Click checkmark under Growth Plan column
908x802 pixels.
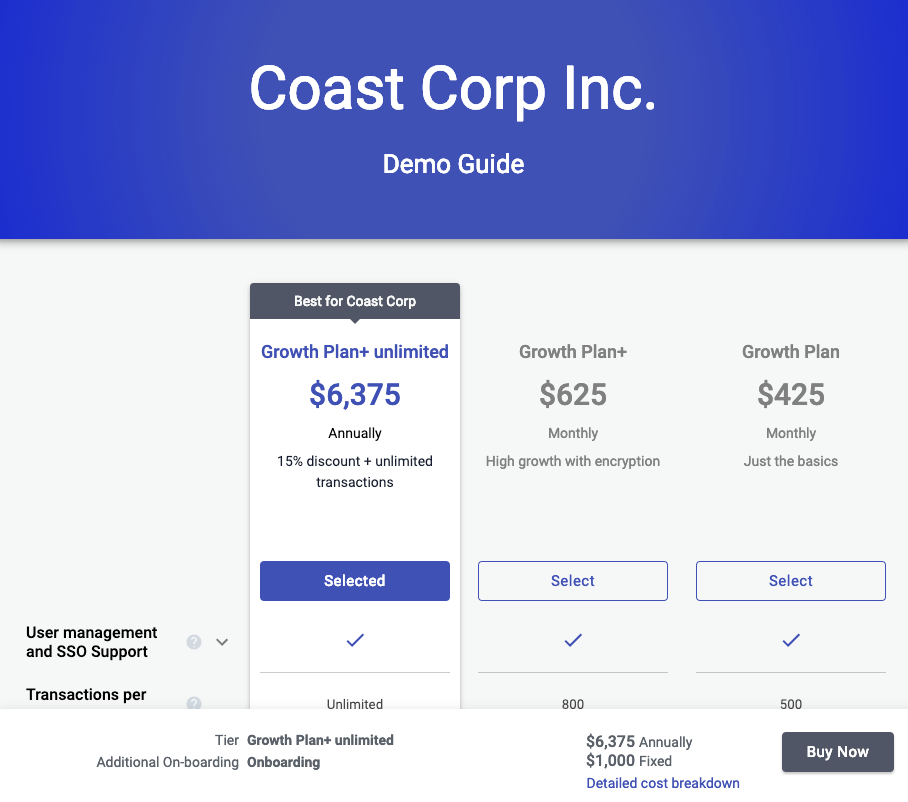click(x=791, y=640)
